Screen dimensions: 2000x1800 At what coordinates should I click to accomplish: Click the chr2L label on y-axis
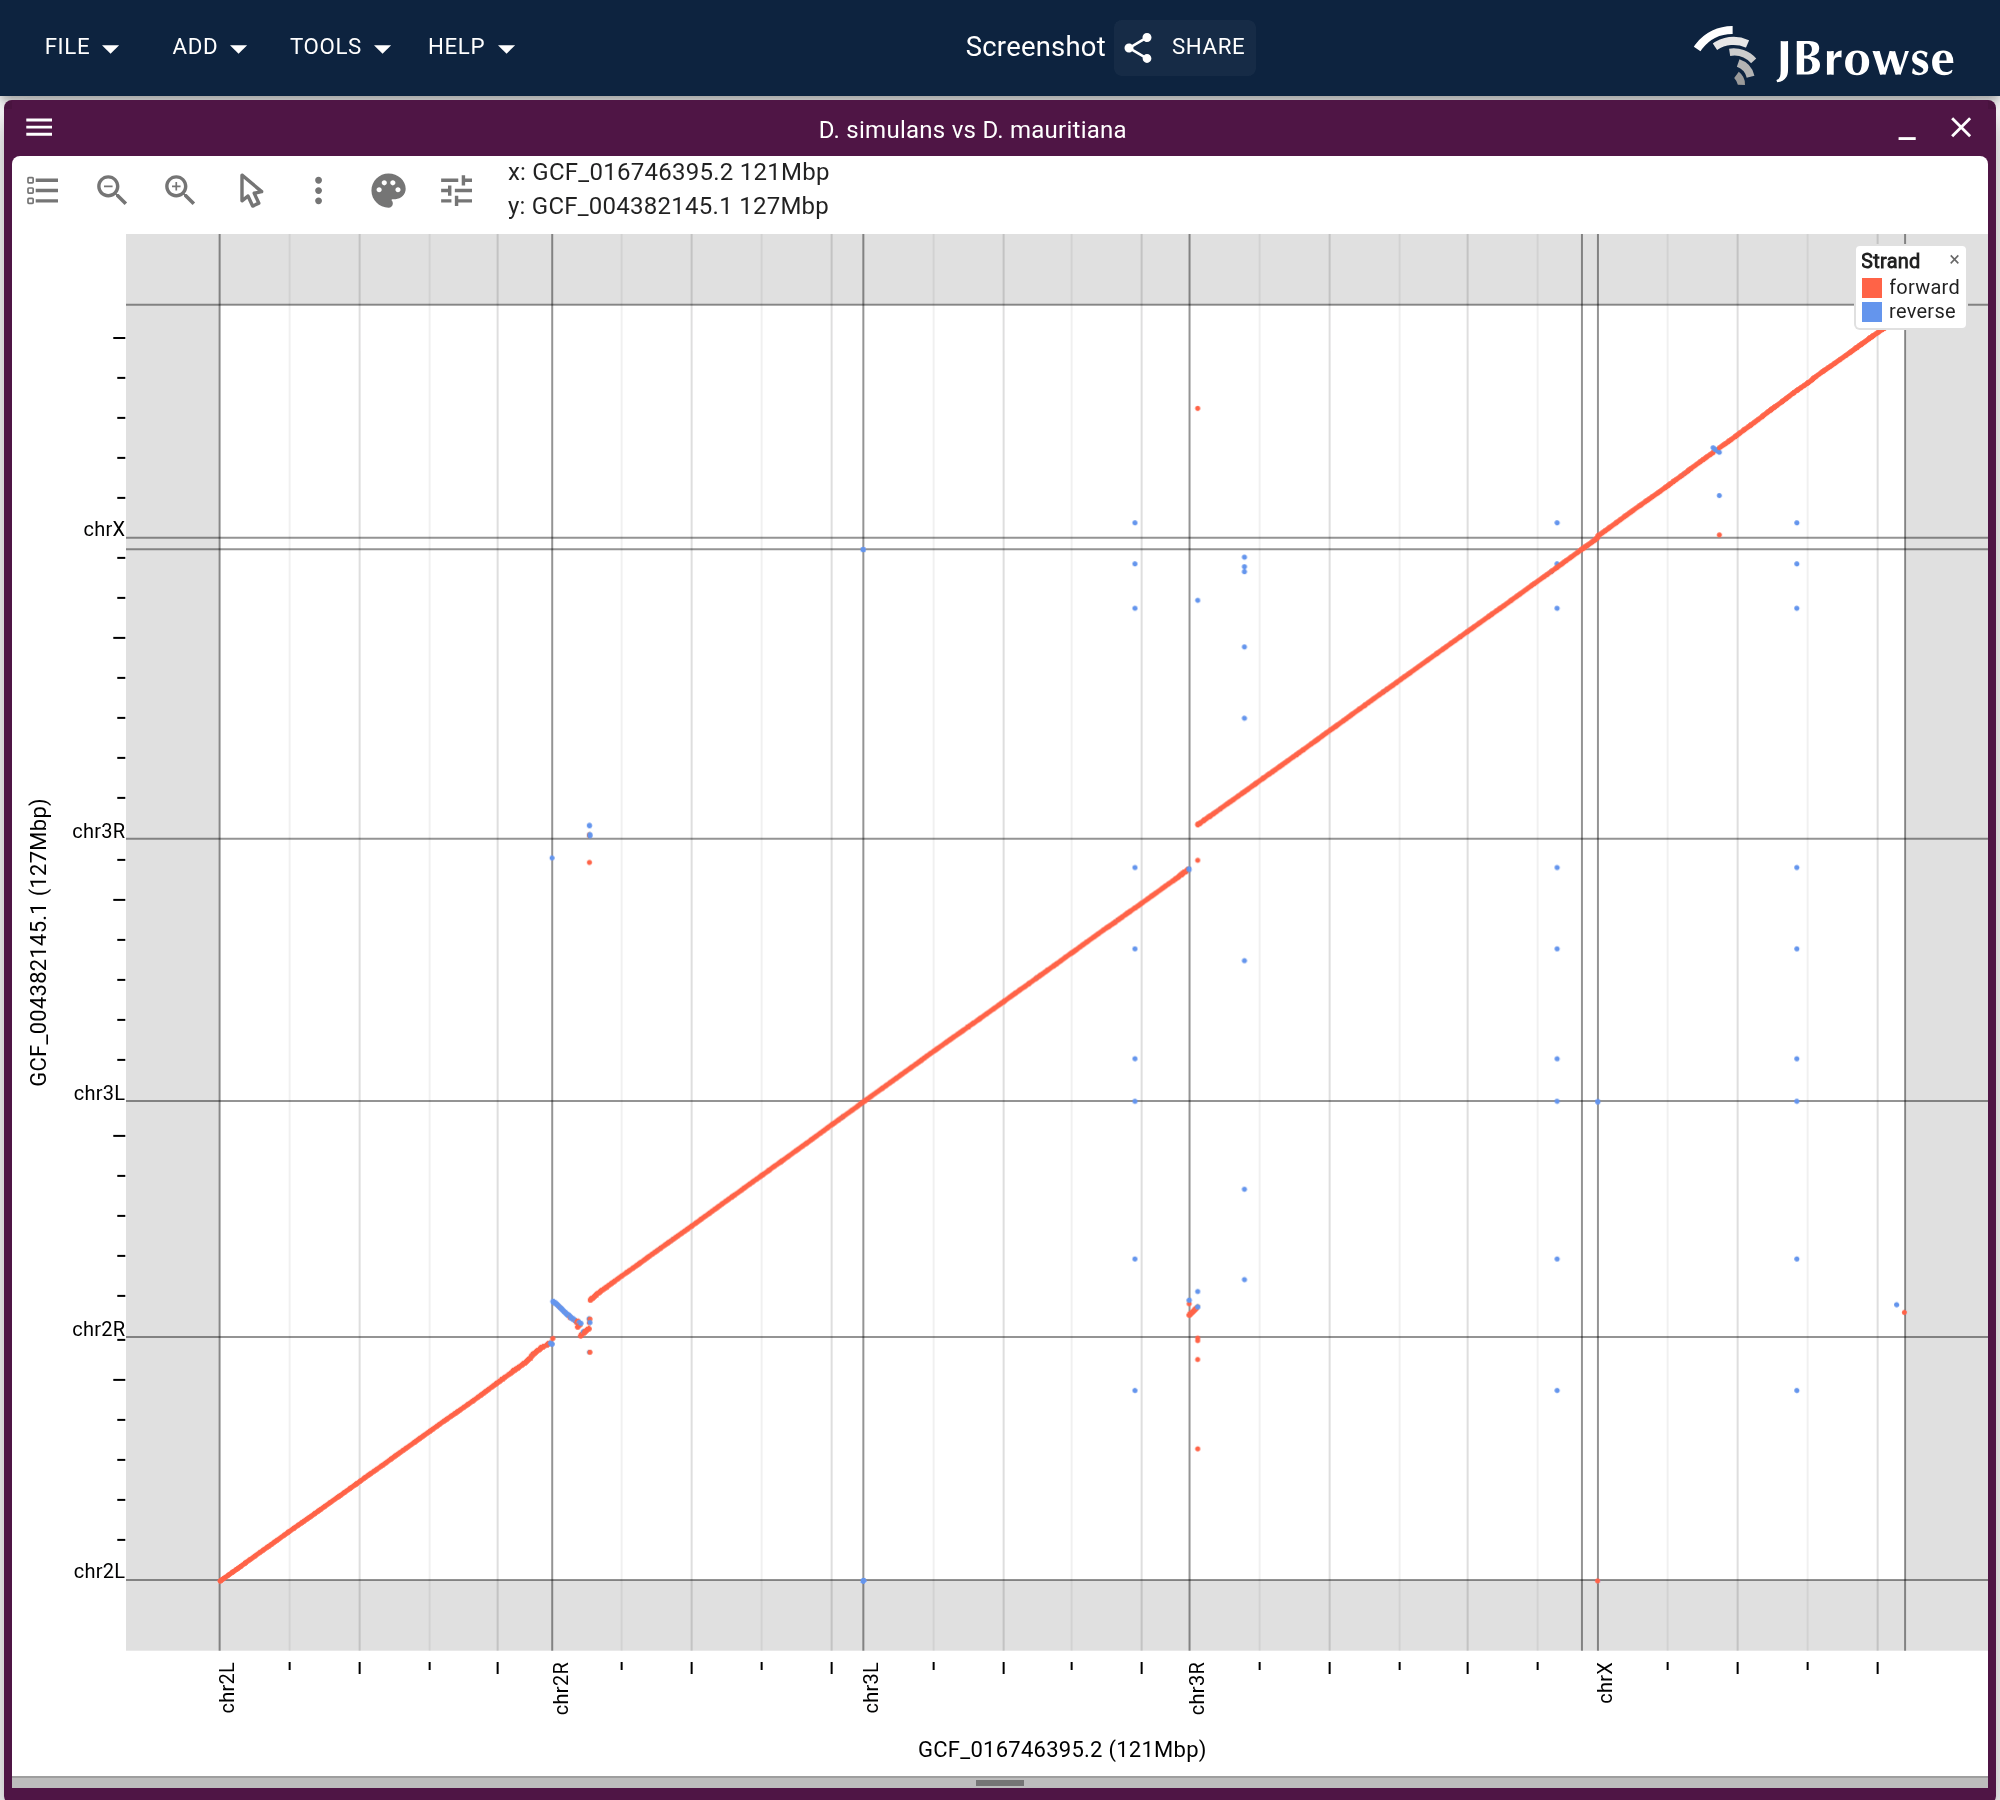[99, 1571]
